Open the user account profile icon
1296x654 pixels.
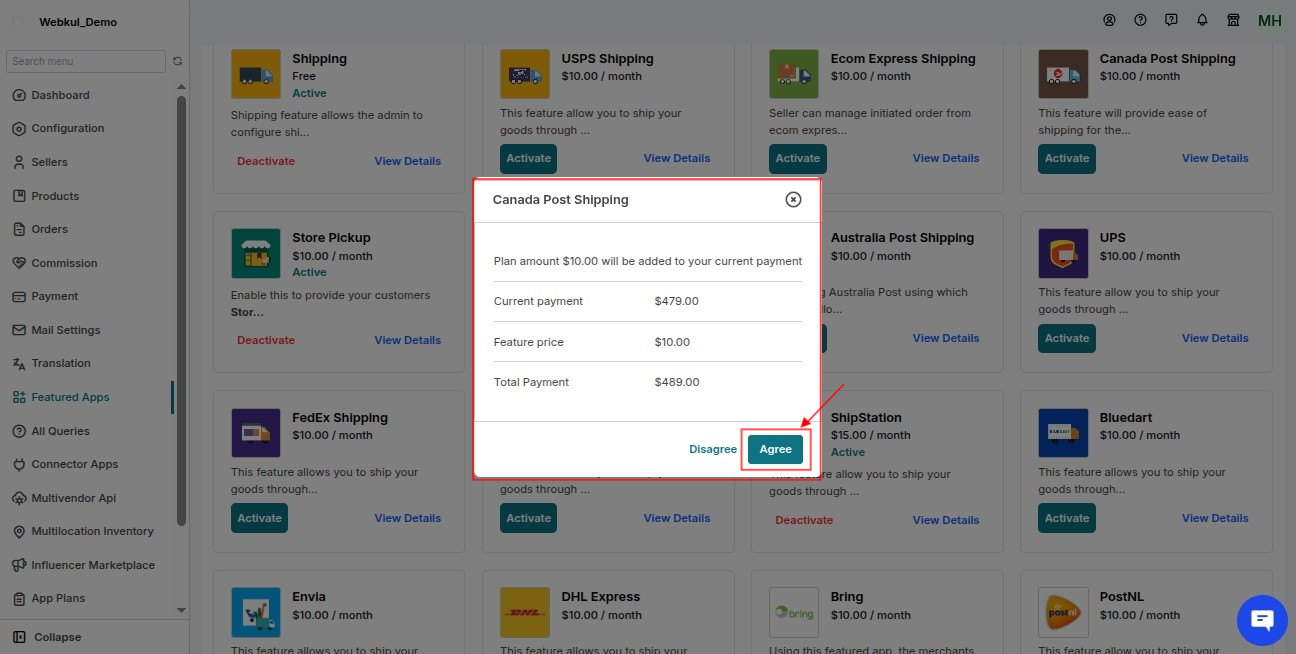(1109, 20)
